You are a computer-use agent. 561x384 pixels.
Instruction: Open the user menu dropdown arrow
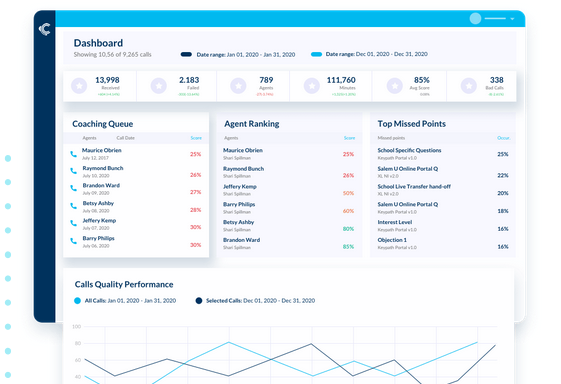[x=512, y=19]
